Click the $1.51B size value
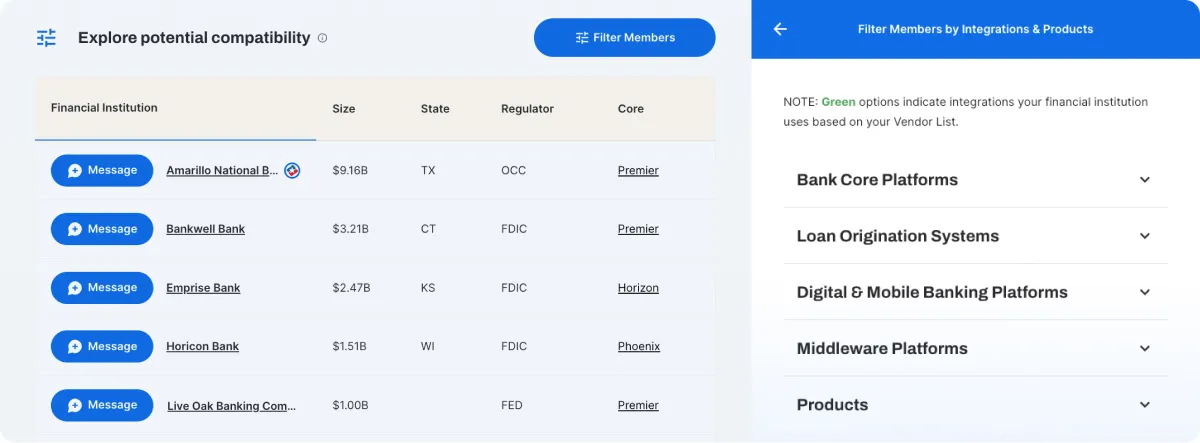Viewport: 1200px width, 443px height. (x=349, y=347)
